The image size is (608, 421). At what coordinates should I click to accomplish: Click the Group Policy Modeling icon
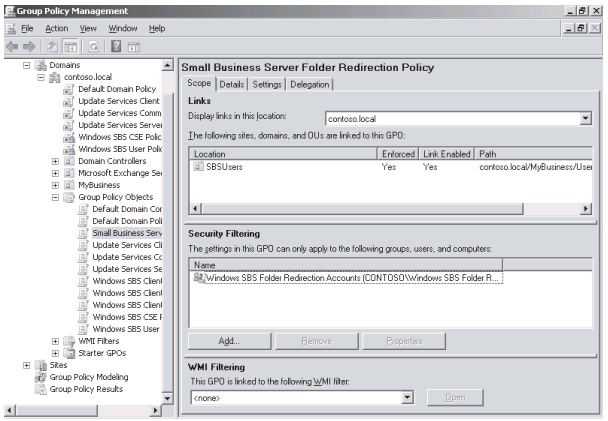pos(40,377)
